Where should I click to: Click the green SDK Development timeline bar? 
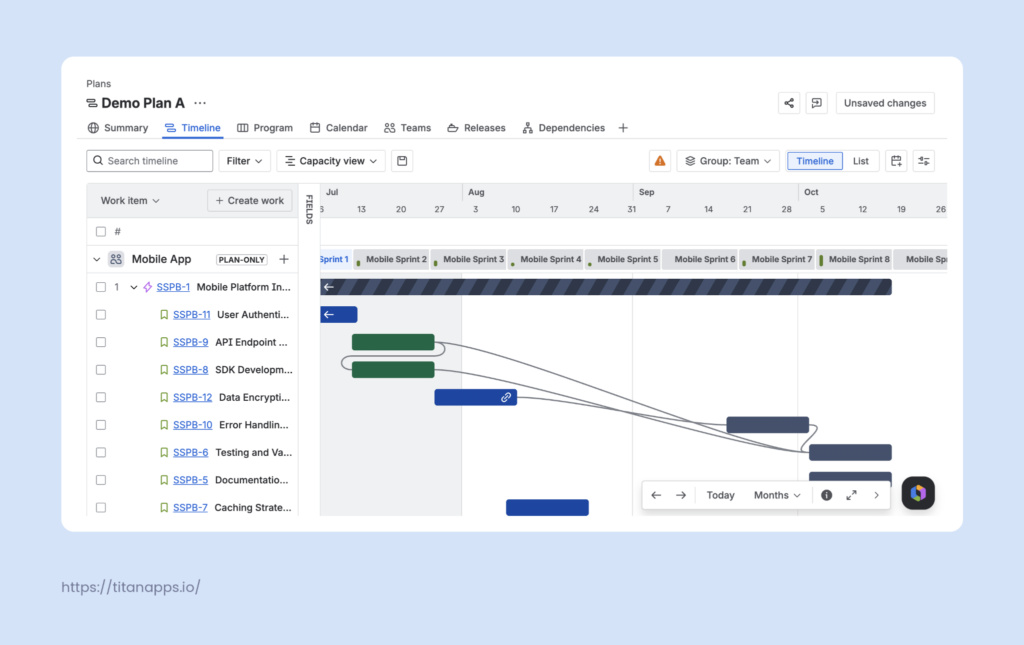393,370
